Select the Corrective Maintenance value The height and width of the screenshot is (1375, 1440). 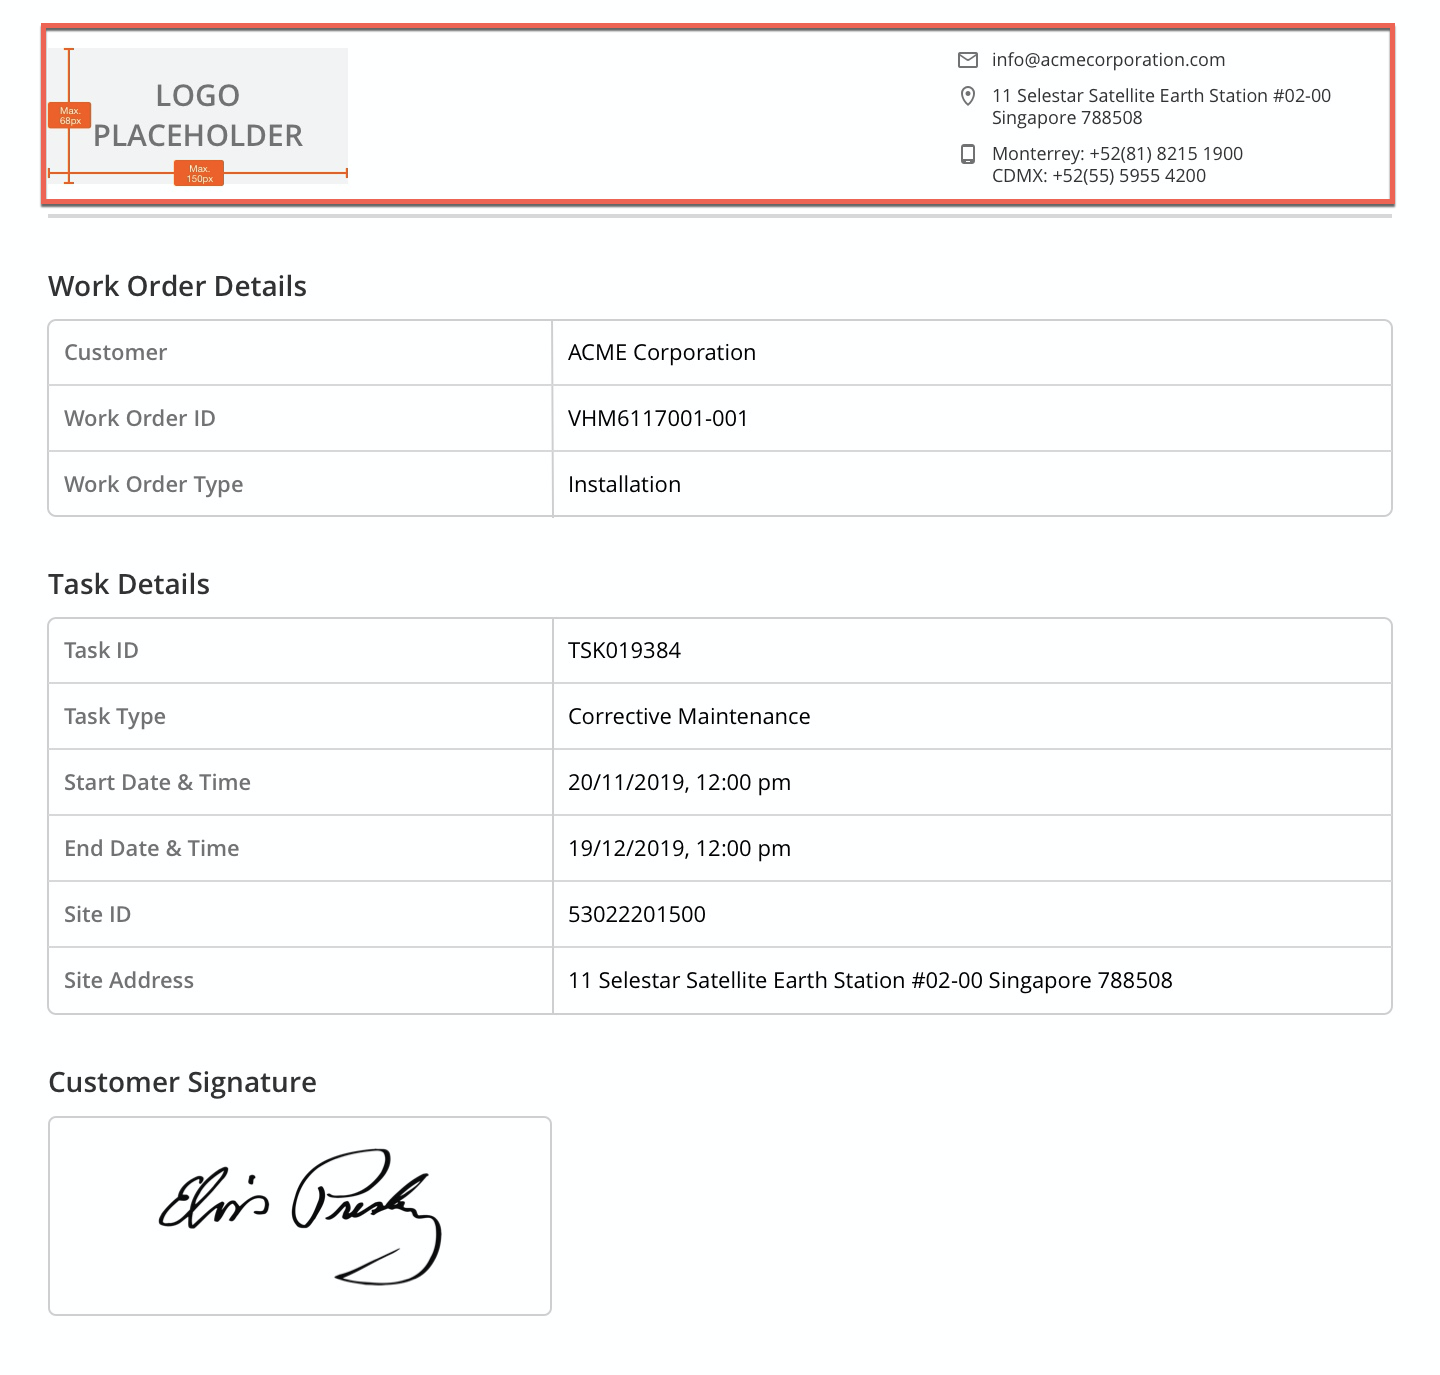coord(689,716)
